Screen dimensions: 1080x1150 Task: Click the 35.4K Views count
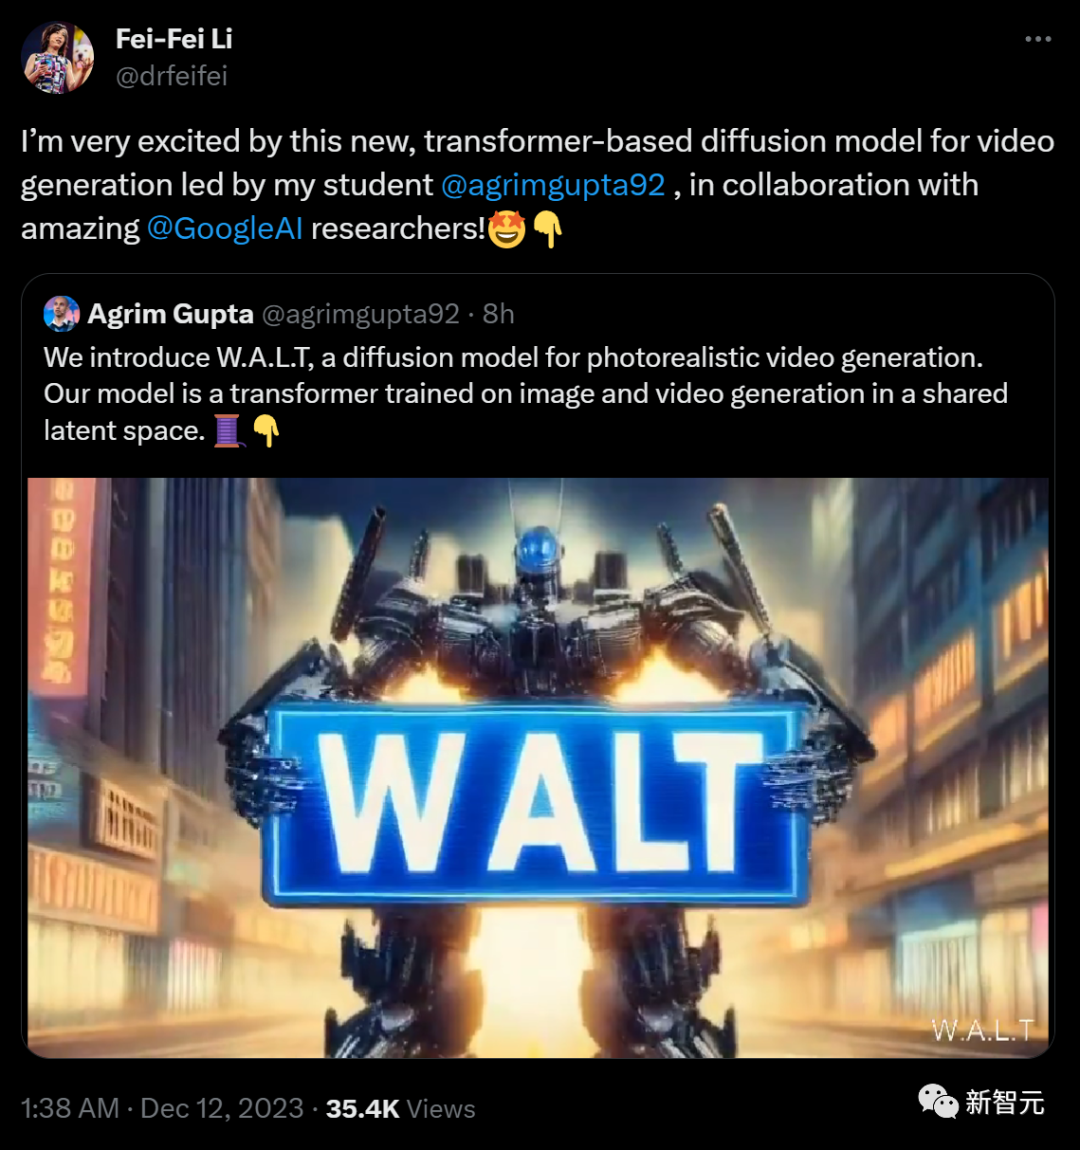tap(400, 1108)
